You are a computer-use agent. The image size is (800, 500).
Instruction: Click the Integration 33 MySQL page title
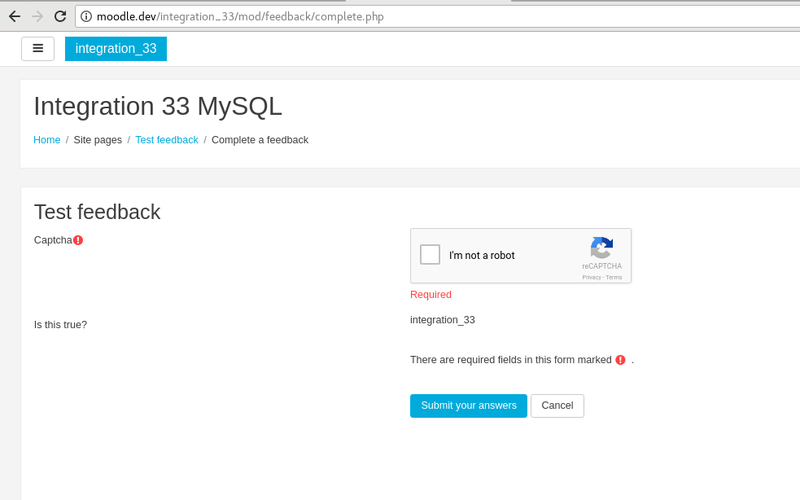click(158, 106)
